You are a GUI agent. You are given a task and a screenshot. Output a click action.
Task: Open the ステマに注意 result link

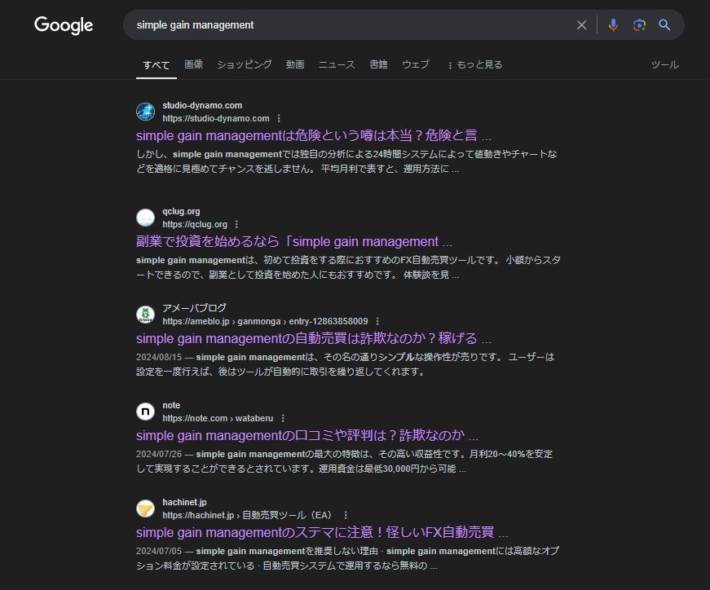click(321, 532)
